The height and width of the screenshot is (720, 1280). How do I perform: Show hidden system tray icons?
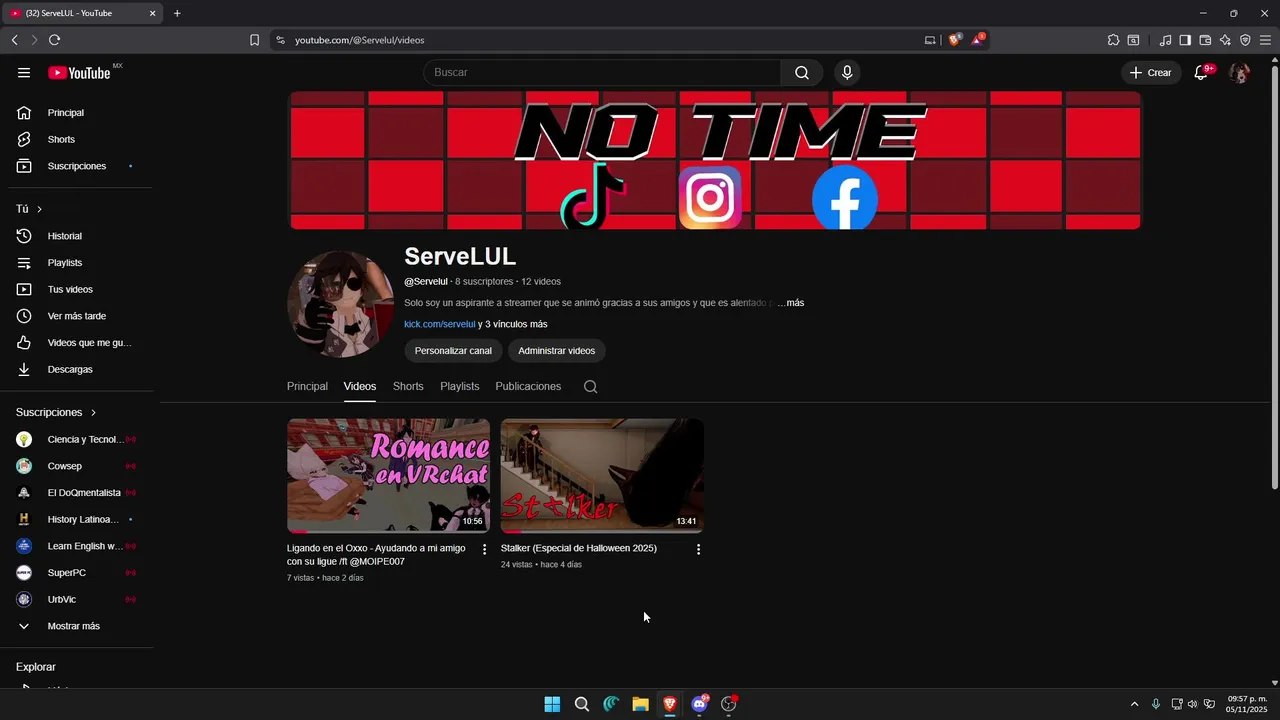[1134, 704]
